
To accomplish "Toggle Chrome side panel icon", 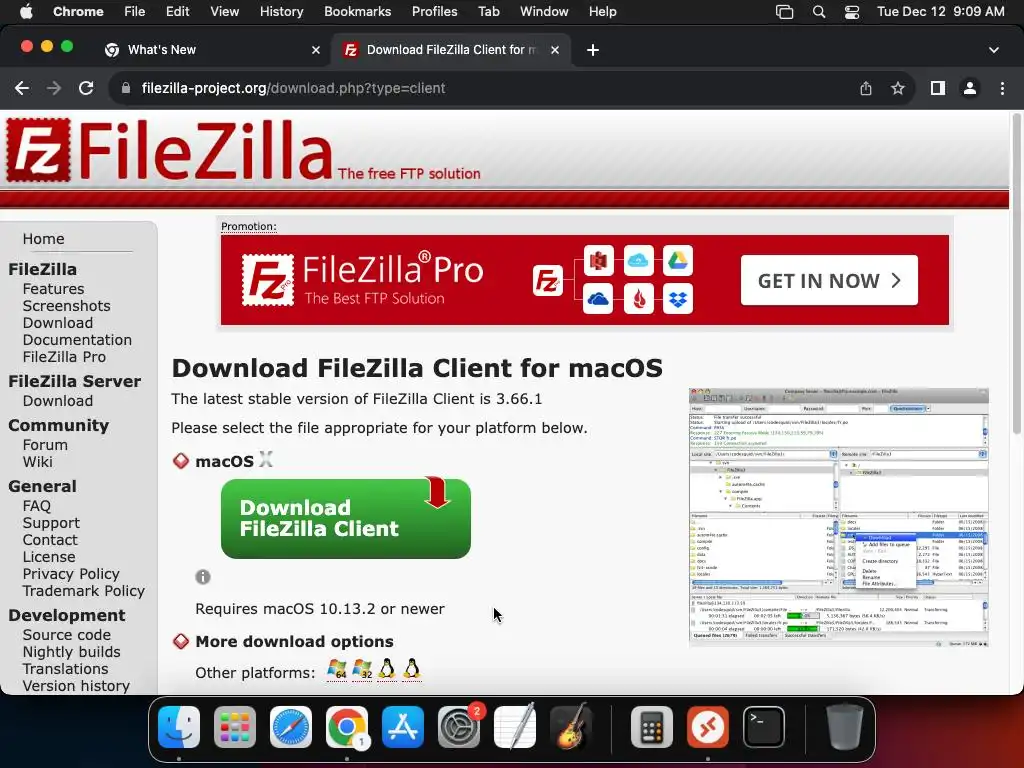I will point(938,88).
